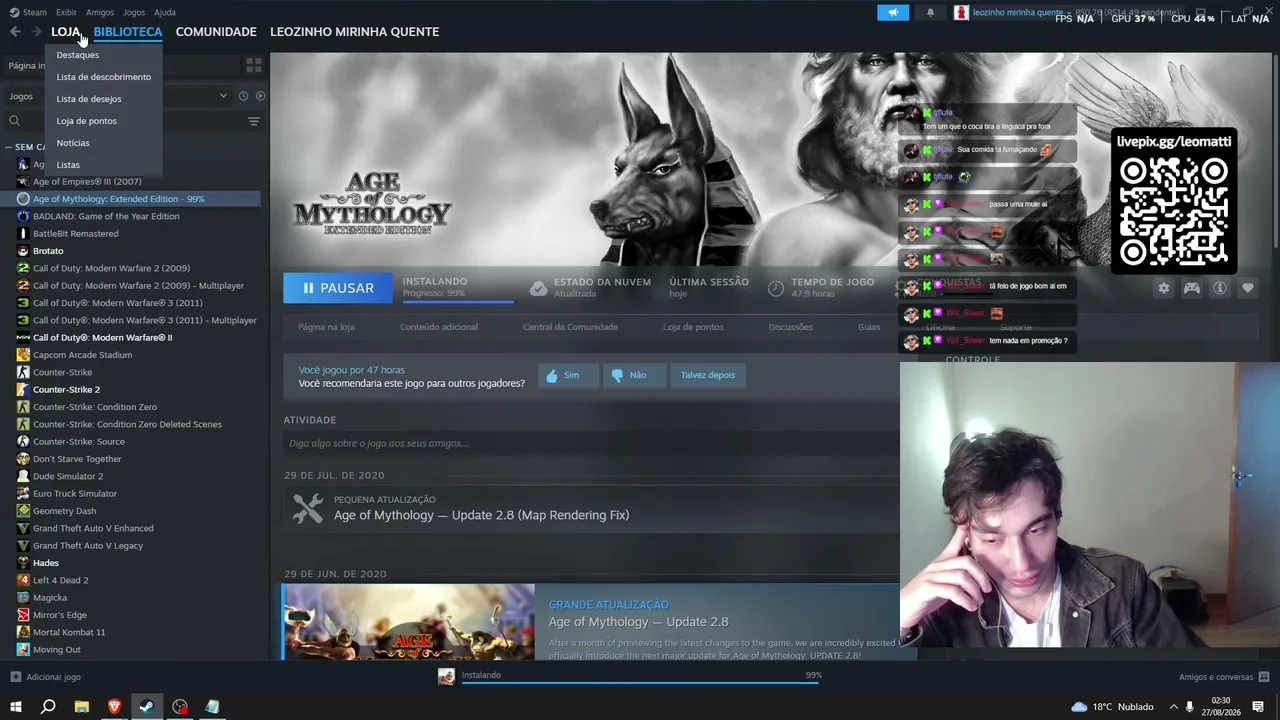Collapse the SEM CATEGORIA section

click(x=10, y=147)
